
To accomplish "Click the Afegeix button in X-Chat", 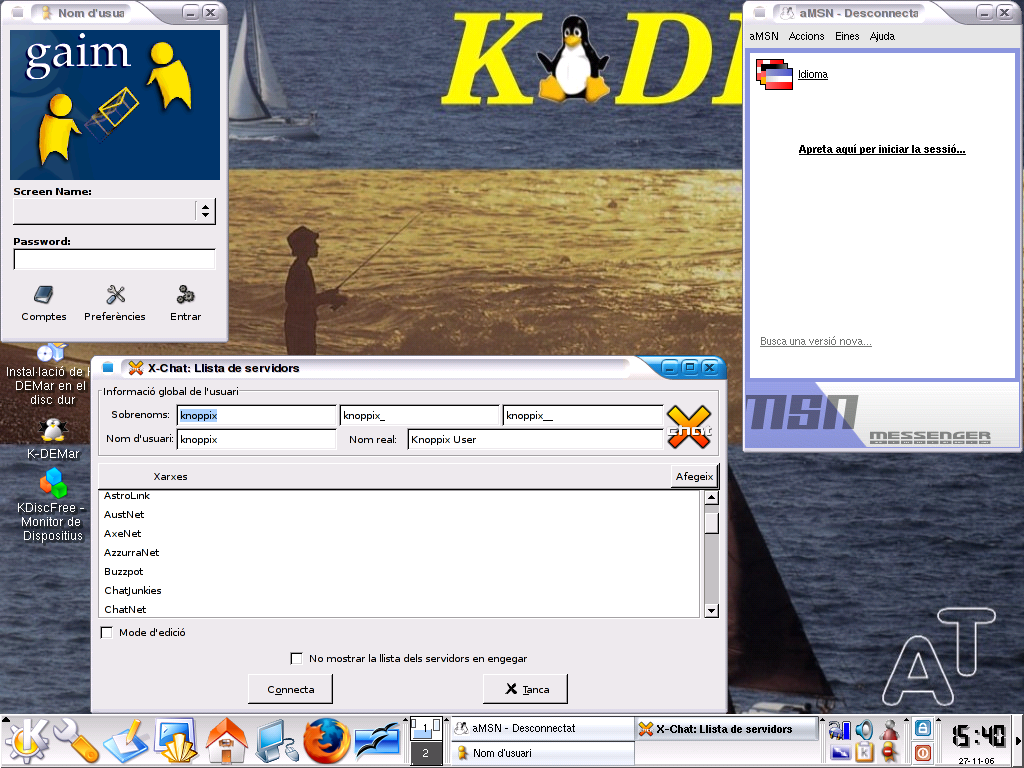I will [694, 477].
